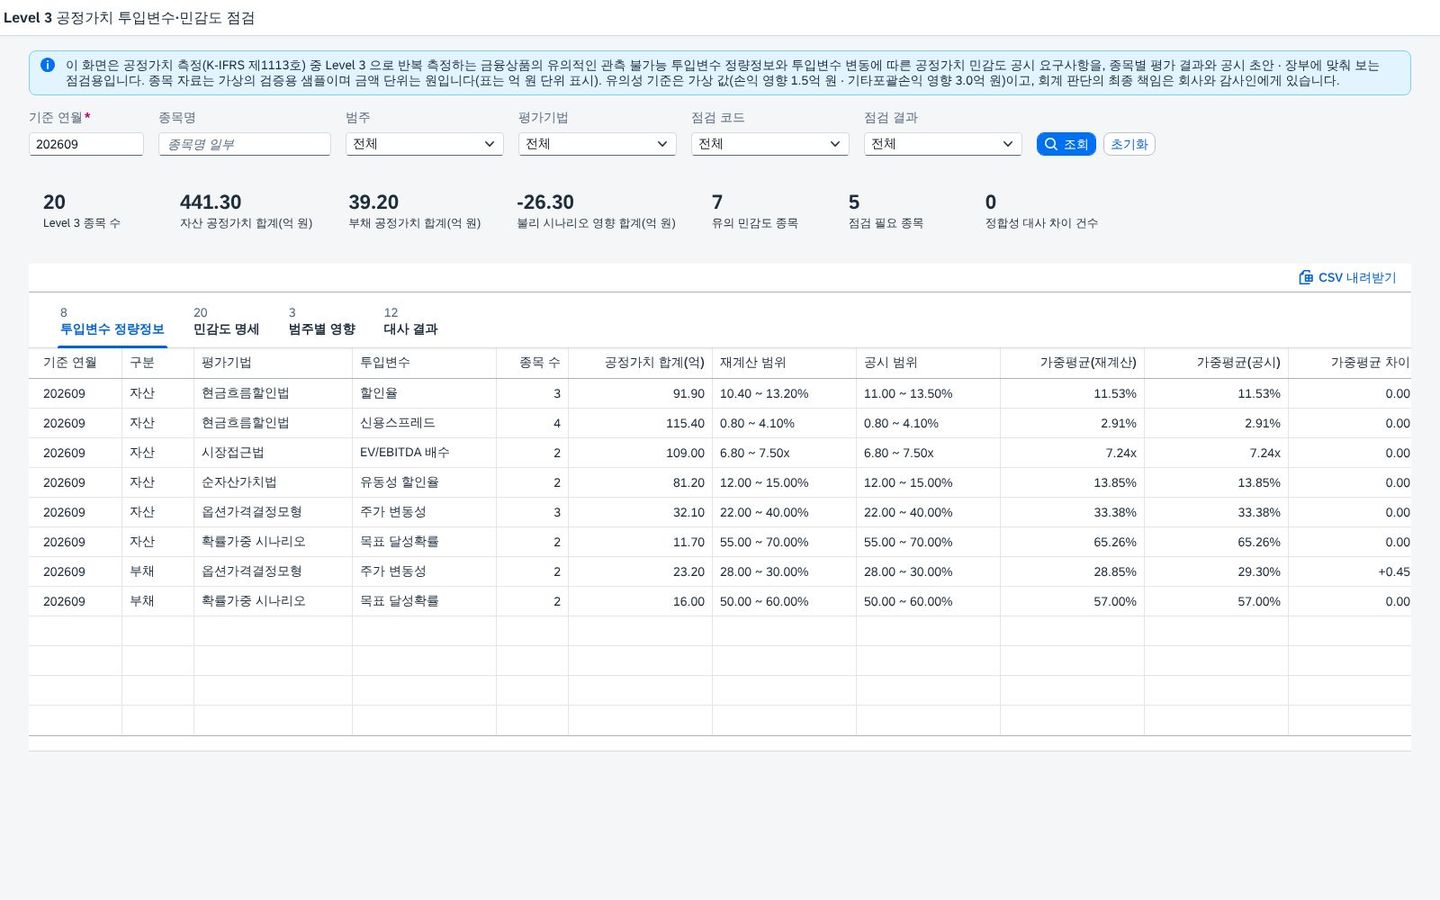The width and height of the screenshot is (1440, 900).
Task: Click the 정합성 대사 차이 건수 KPI
Action: click(1041, 211)
